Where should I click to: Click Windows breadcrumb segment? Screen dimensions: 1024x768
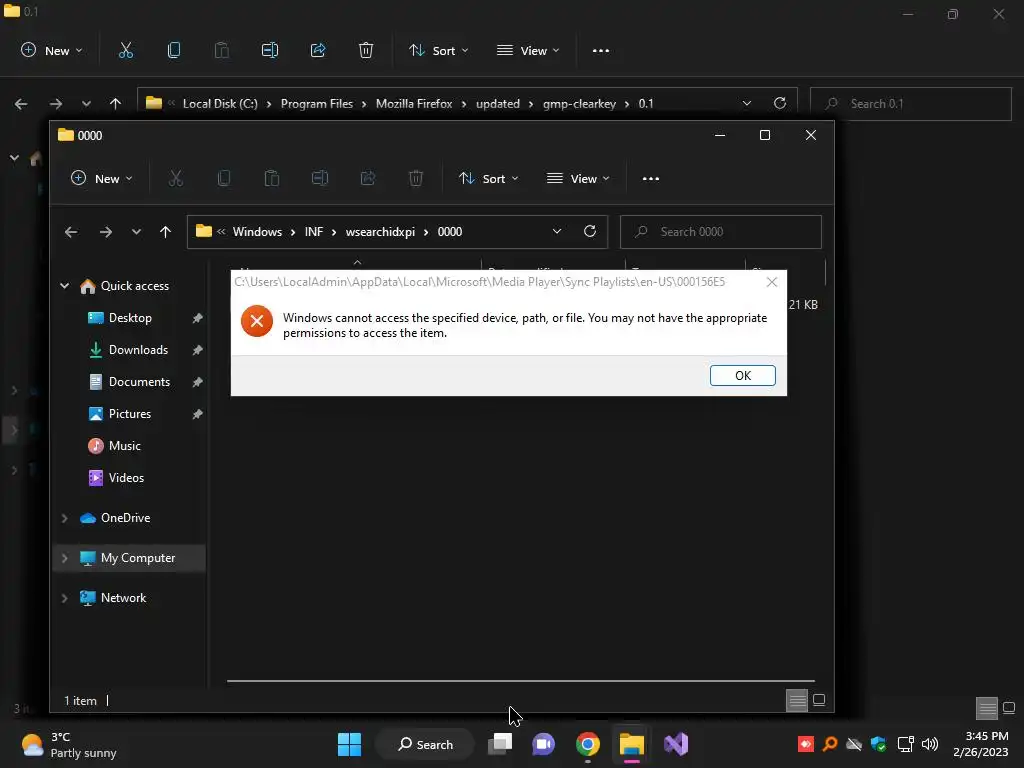(x=257, y=232)
